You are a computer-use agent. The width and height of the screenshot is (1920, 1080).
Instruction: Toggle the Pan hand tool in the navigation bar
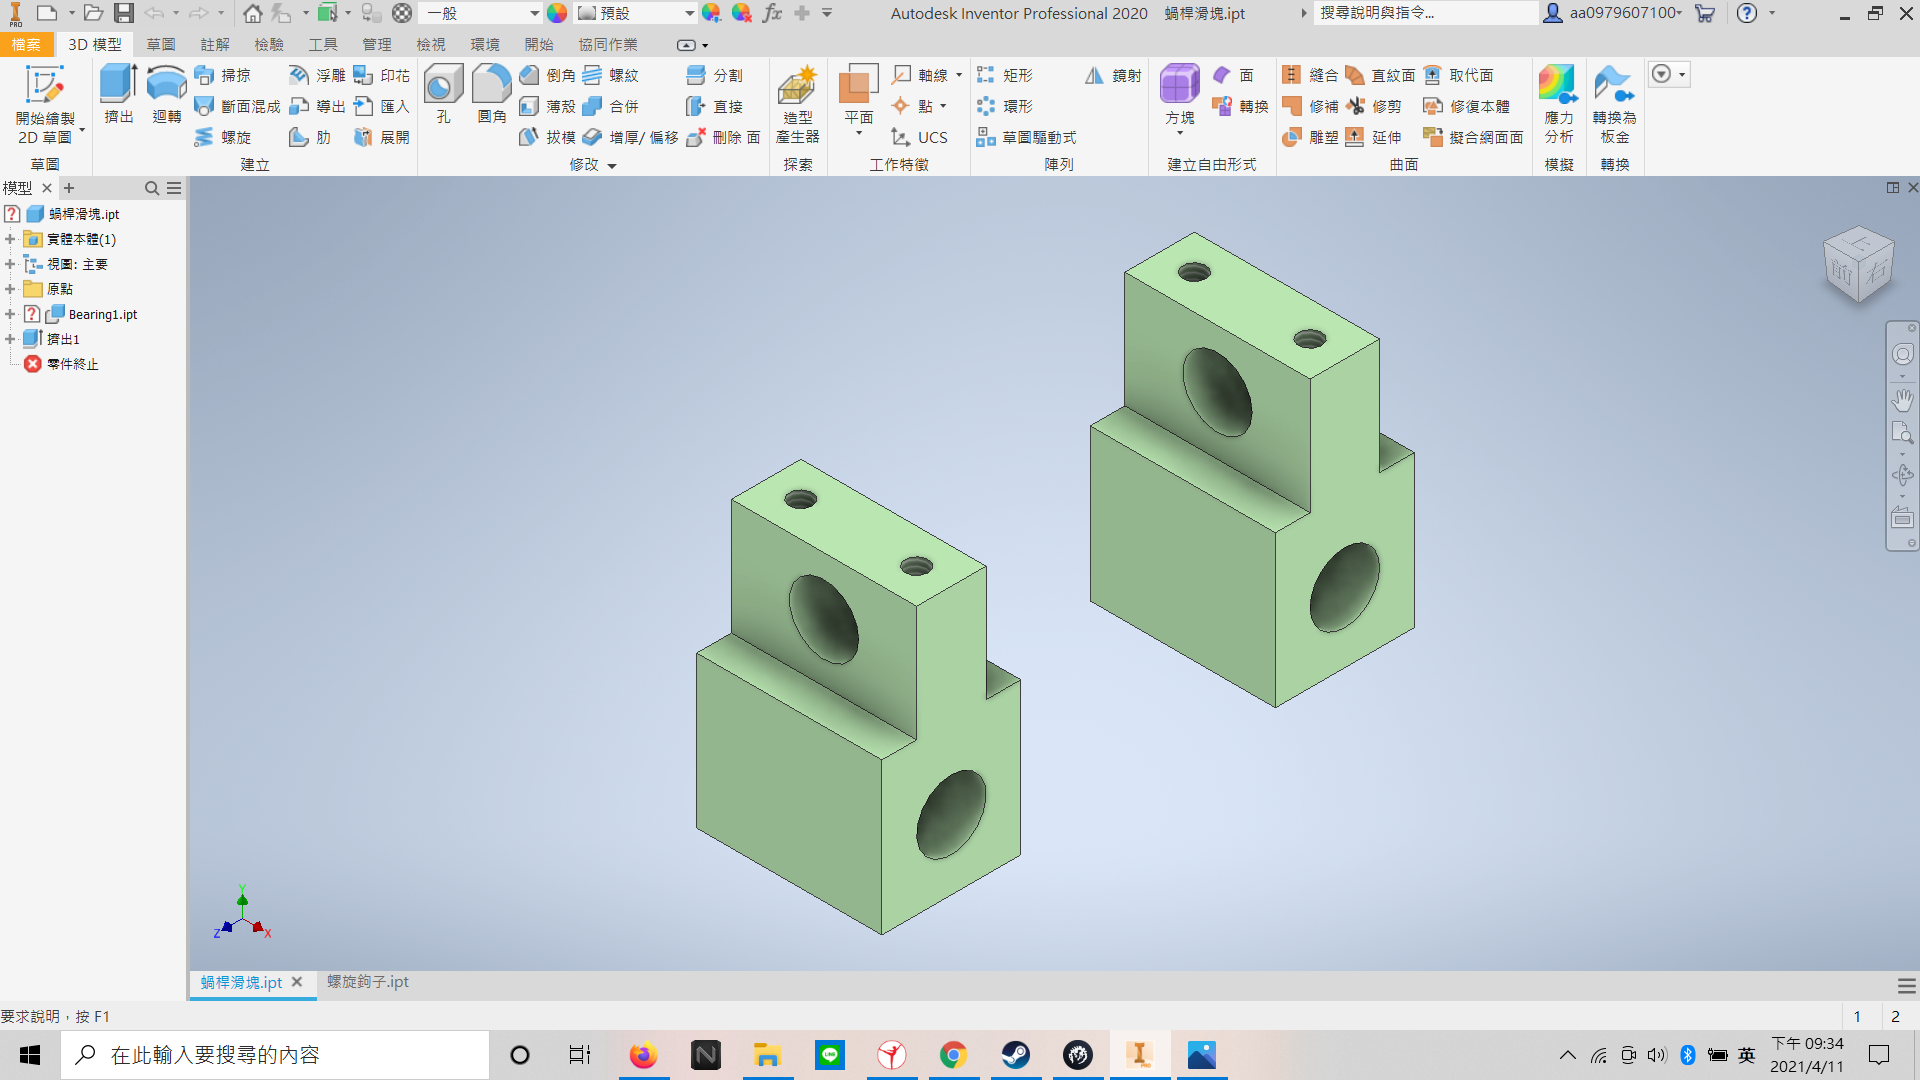(1902, 400)
